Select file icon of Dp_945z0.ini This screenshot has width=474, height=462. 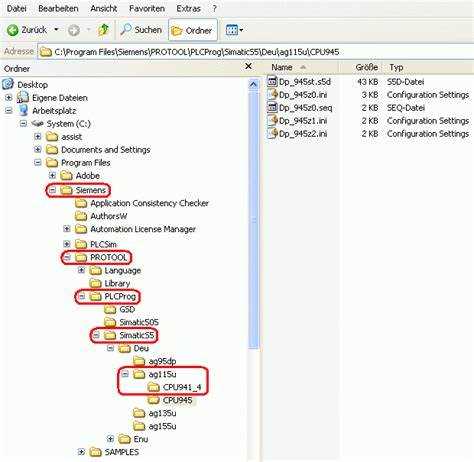pyautogui.click(x=272, y=94)
